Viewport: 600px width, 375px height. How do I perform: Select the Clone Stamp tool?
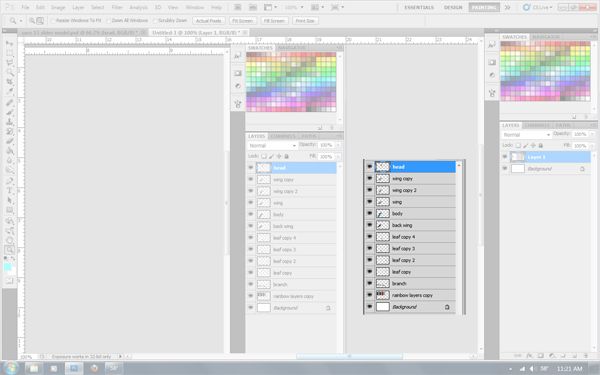click(9, 122)
